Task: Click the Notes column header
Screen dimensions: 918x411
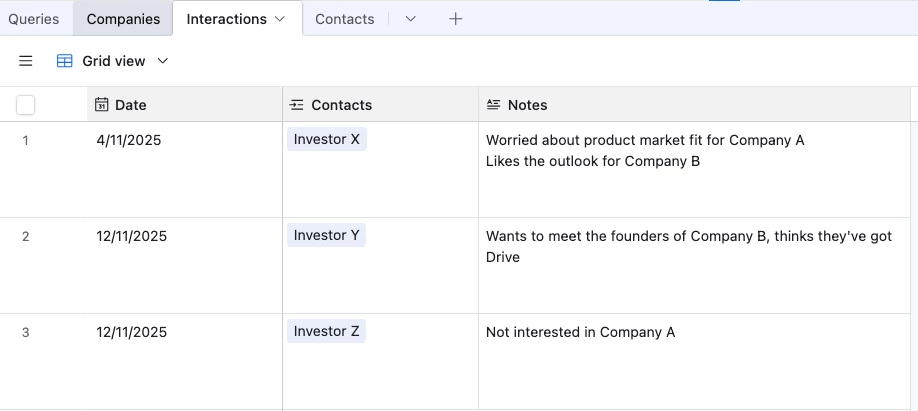Action: (528, 105)
